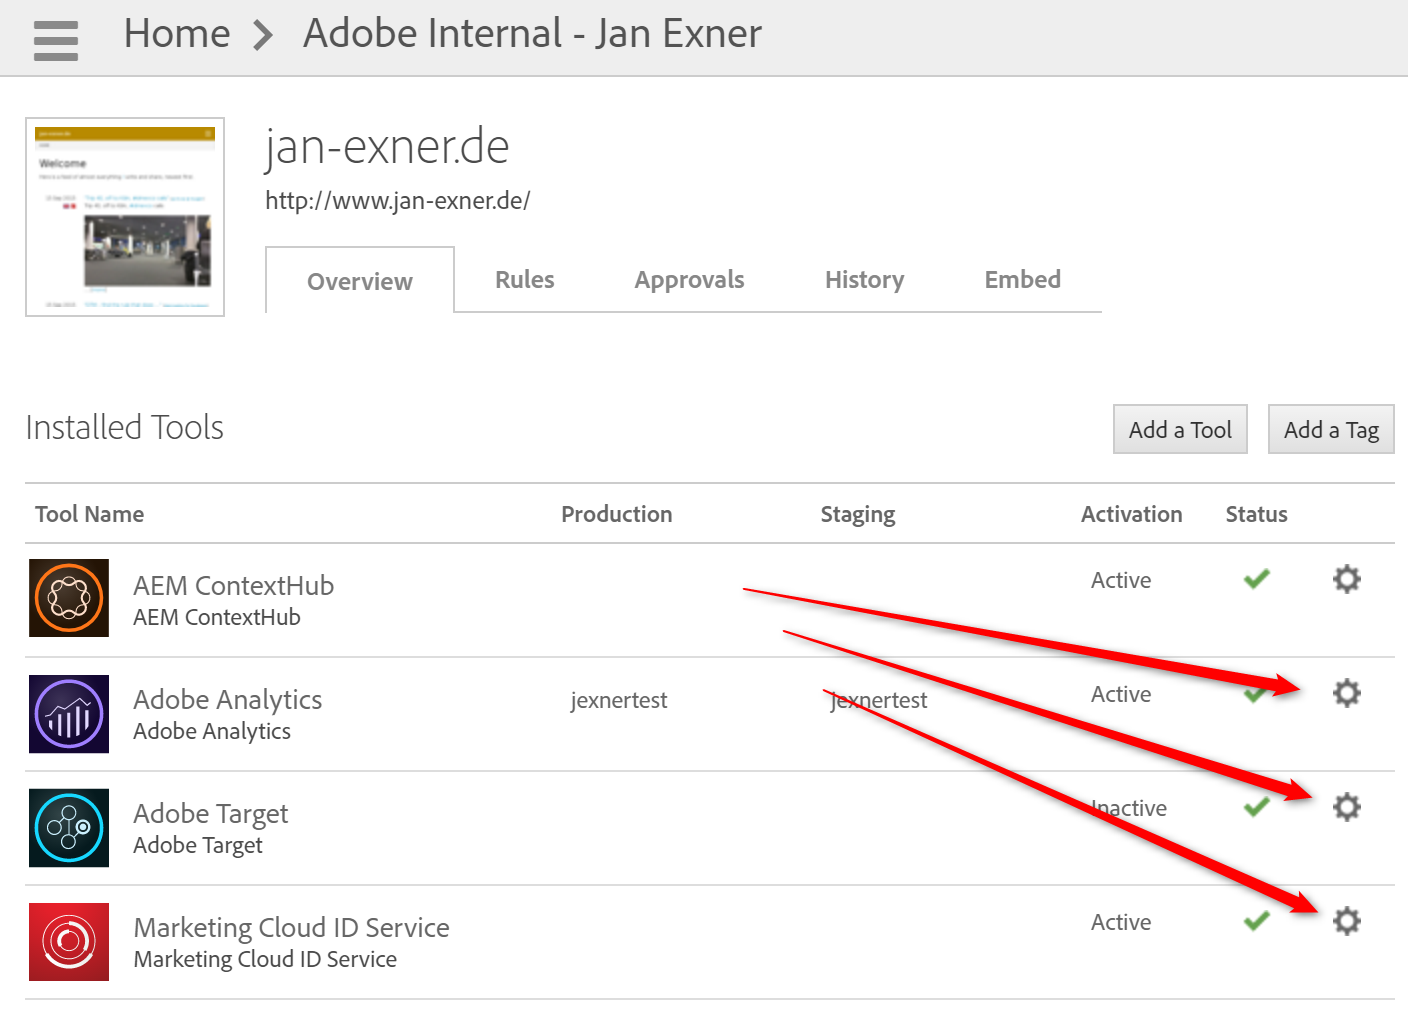Open the History tab
Image resolution: width=1408 pixels, height=1009 pixels.
(864, 280)
